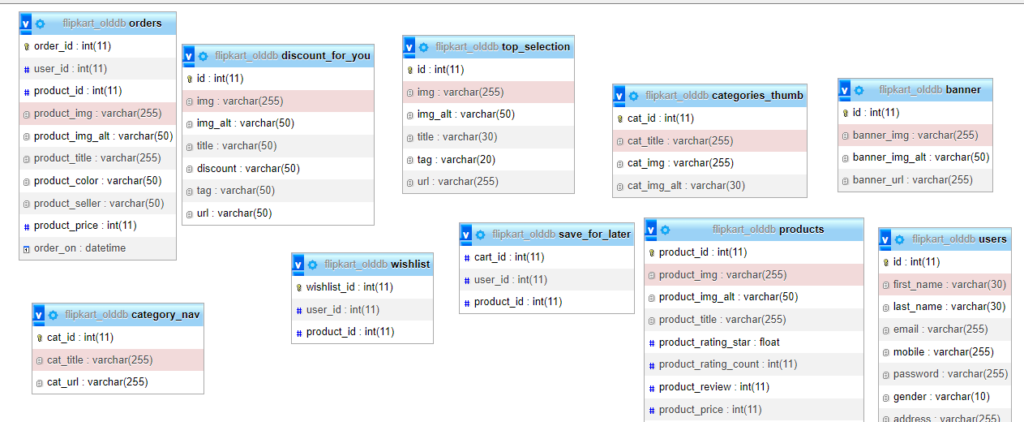Click text-type icon beside top_selection tag
This screenshot has height=422, width=1024.
(410, 160)
